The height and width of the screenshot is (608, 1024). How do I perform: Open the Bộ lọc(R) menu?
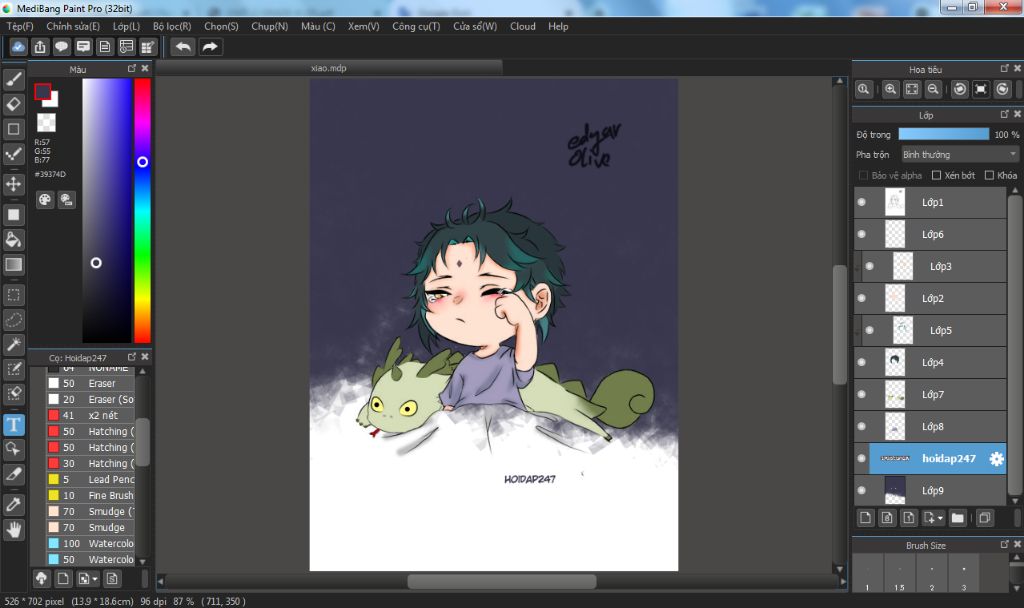pos(172,27)
